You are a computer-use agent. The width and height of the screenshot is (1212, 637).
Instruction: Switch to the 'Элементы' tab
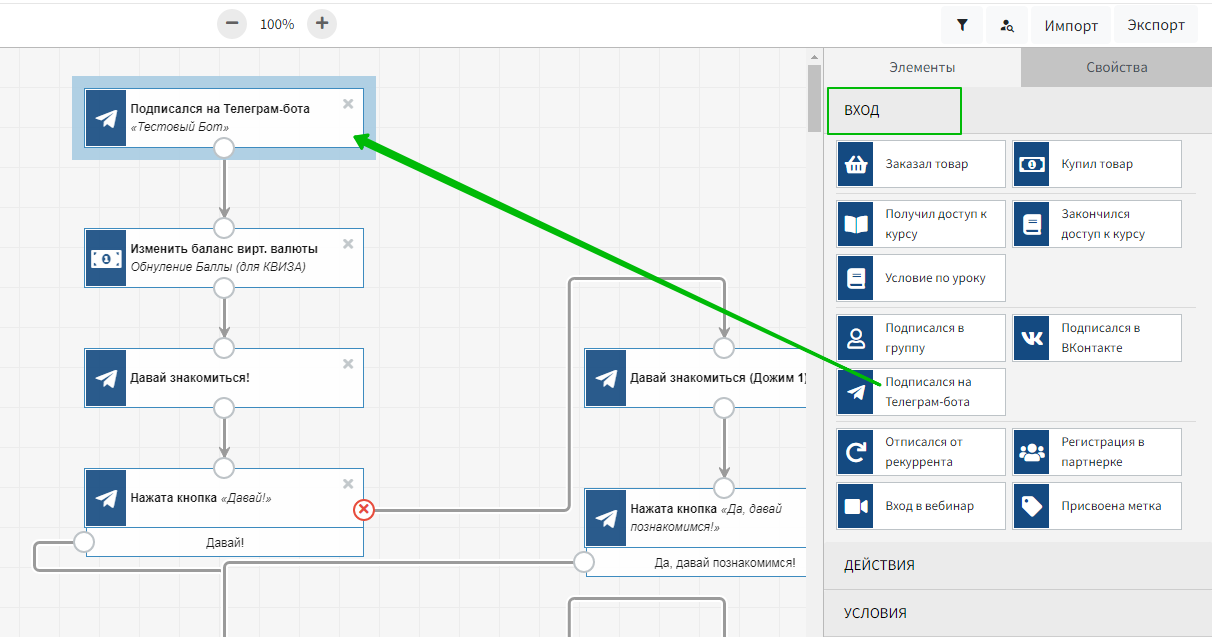[x=922, y=68]
